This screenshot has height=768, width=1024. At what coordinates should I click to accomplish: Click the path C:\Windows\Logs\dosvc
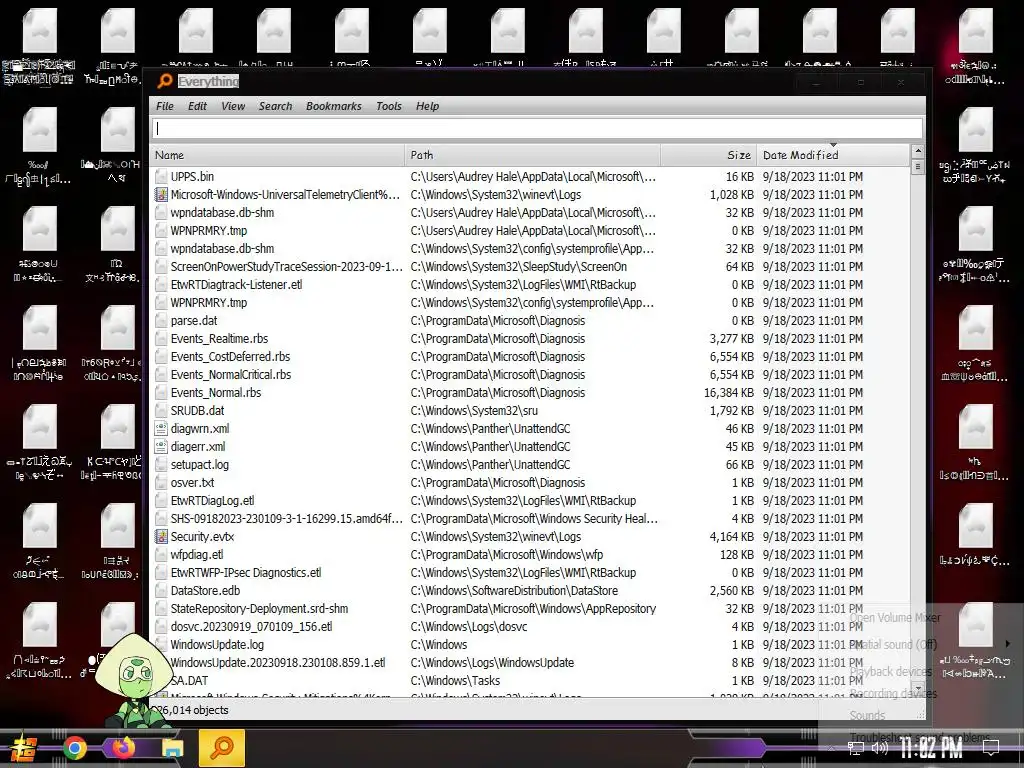tap(469, 627)
